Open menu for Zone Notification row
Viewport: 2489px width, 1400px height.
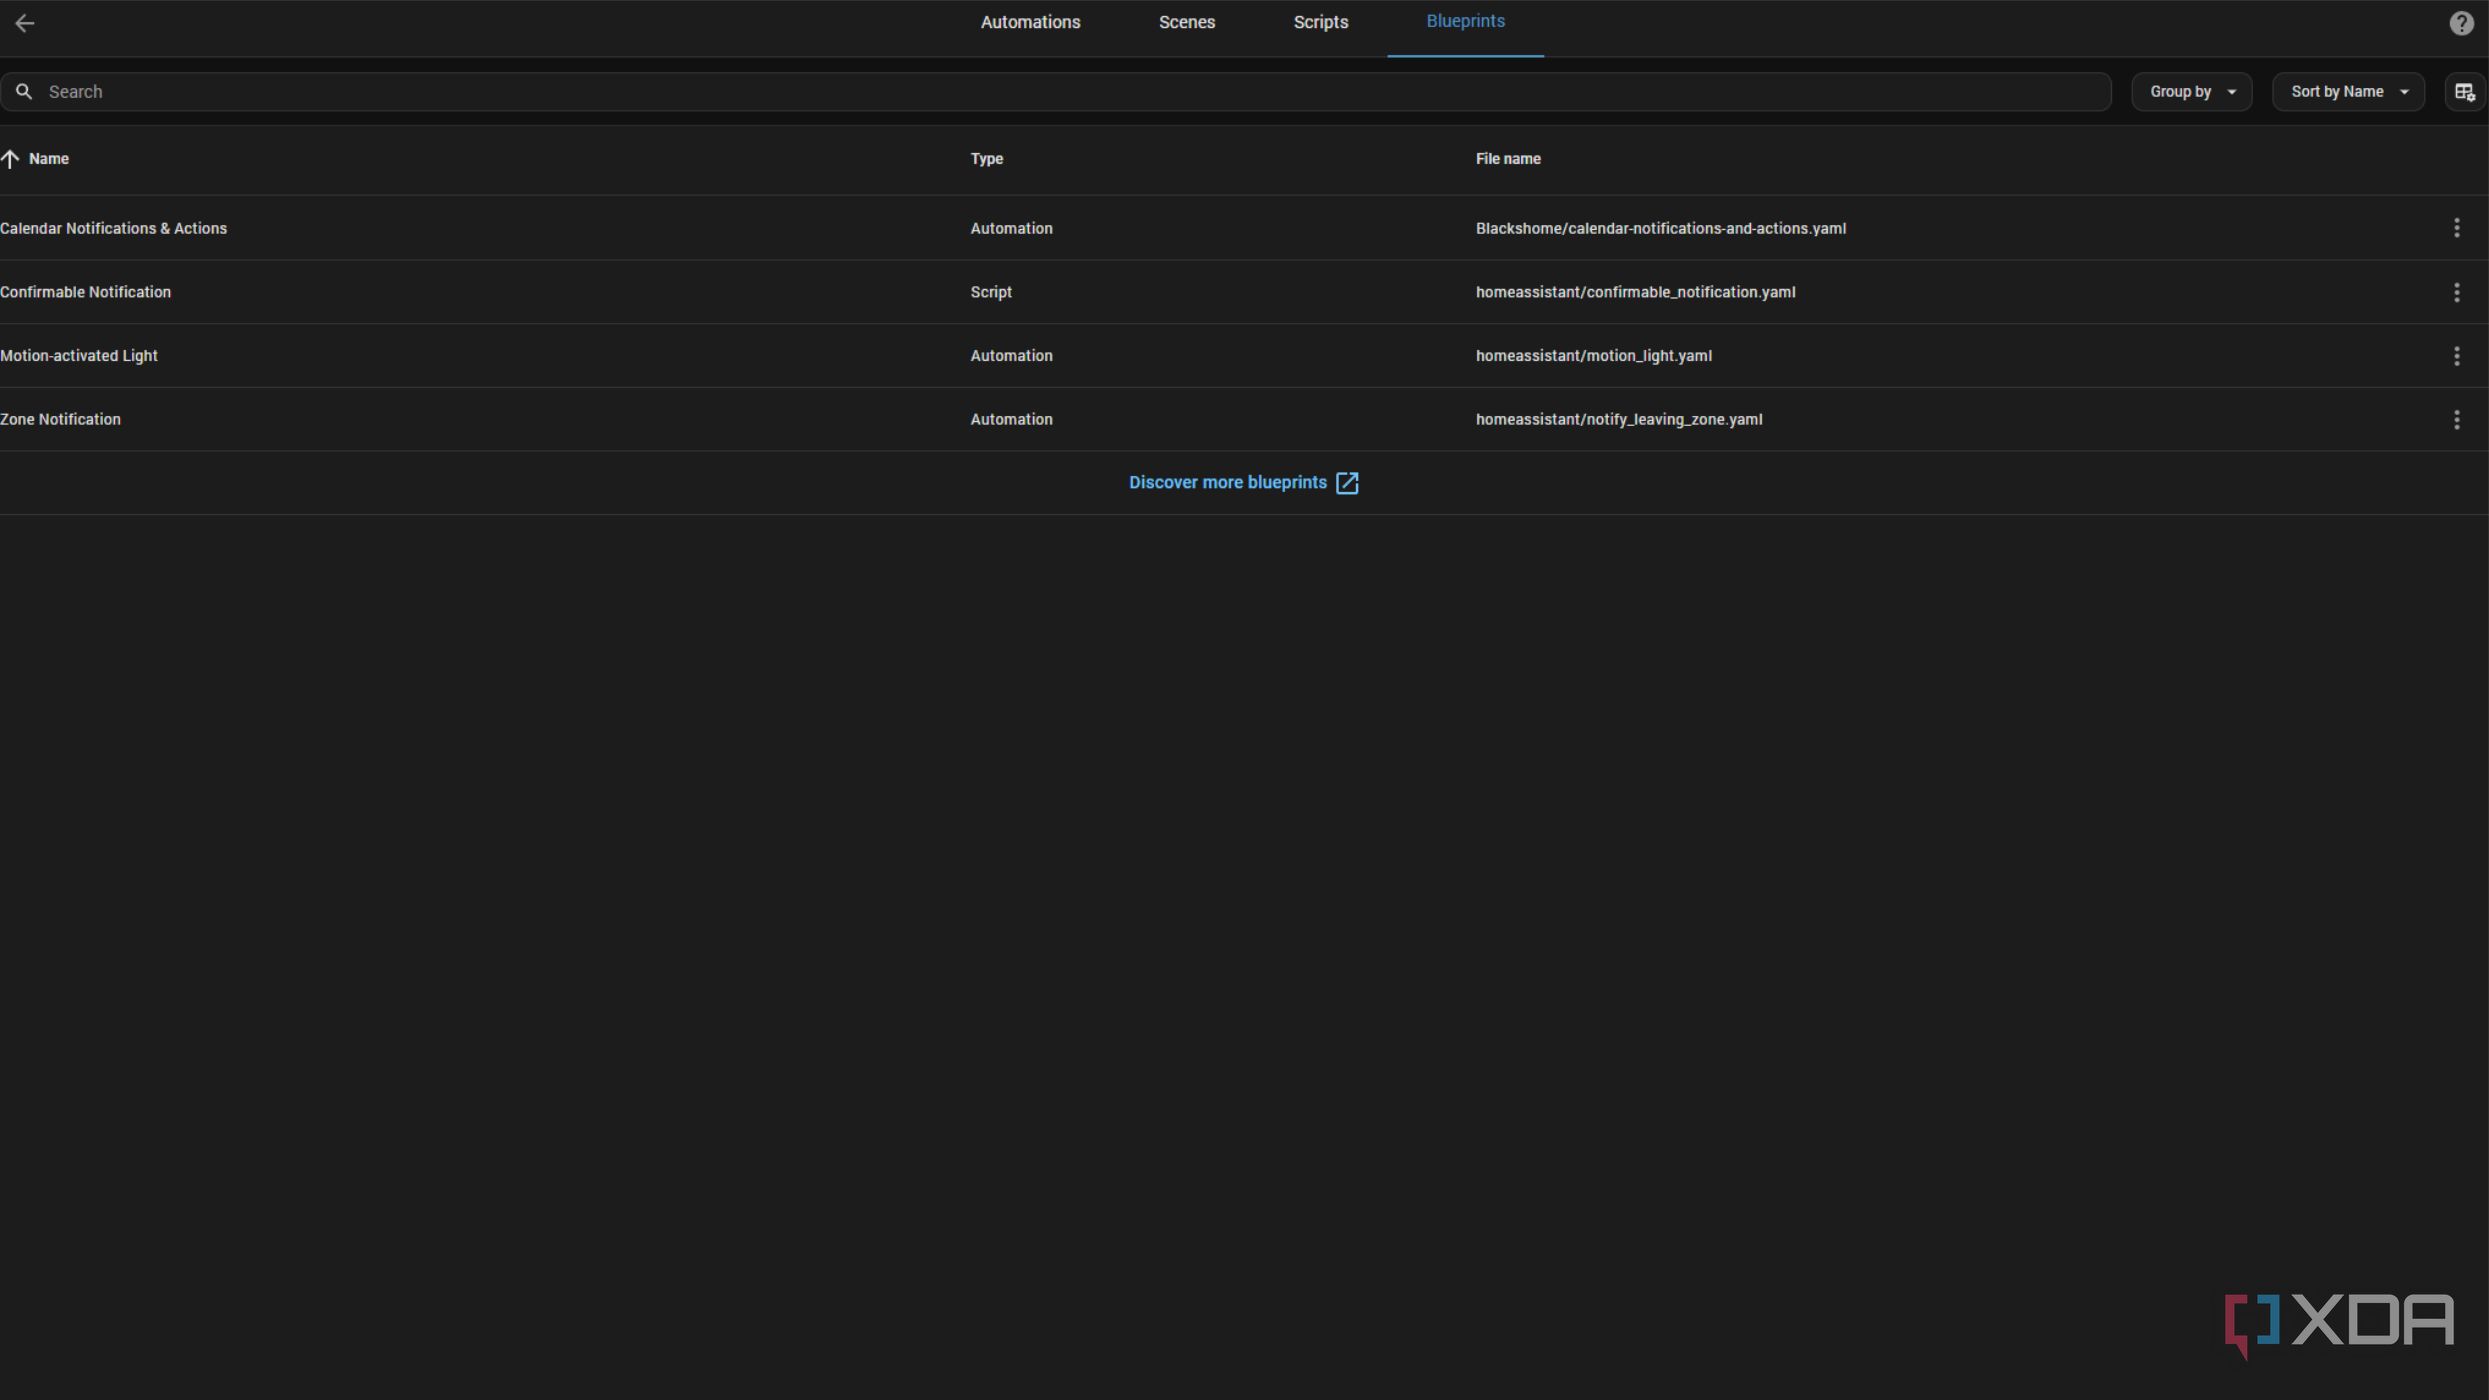tap(2456, 420)
